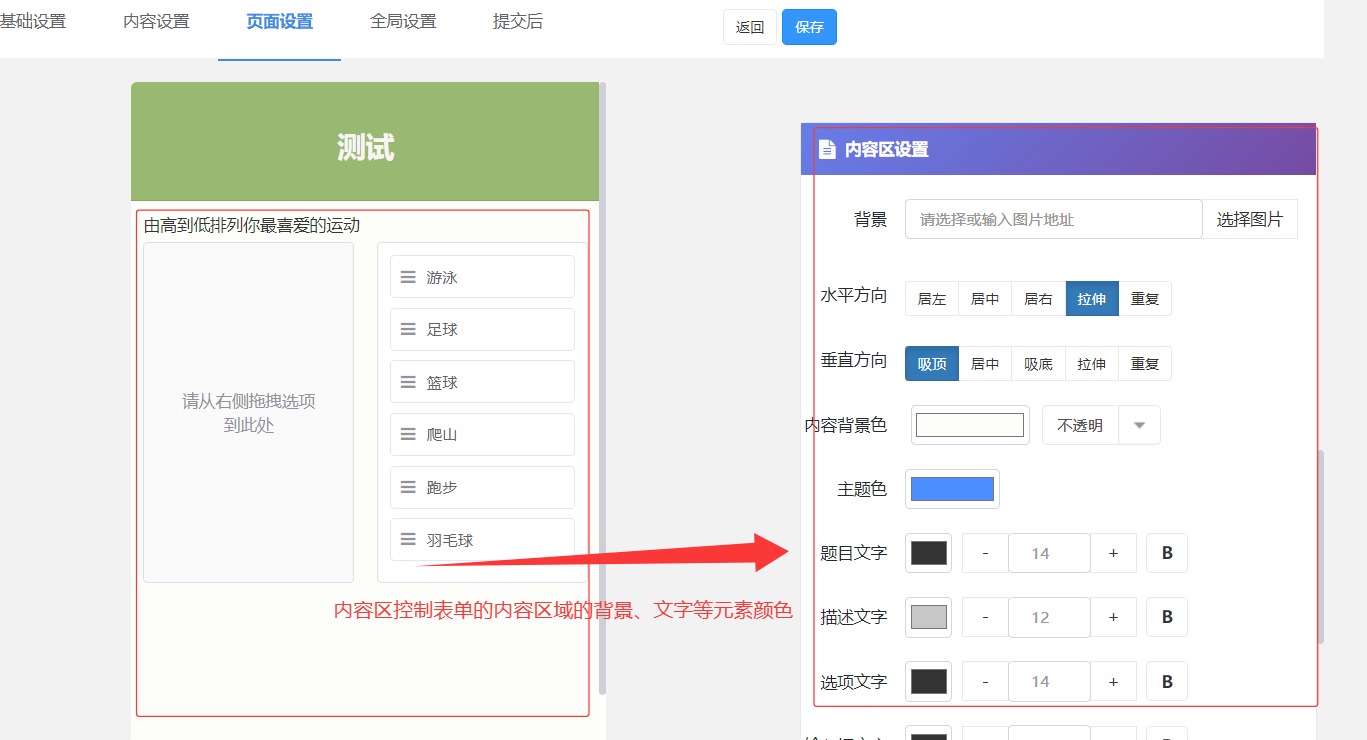The image size is (1367, 740).
Task: Click drag handle icon beside 游泳
Action: (408, 277)
